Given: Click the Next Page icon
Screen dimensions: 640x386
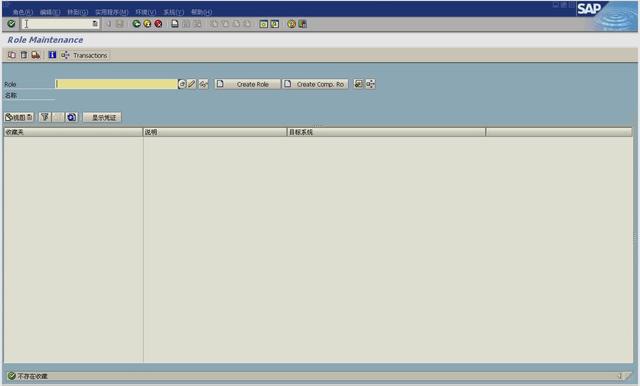Looking at the screenshot, I should coord(236,24).
